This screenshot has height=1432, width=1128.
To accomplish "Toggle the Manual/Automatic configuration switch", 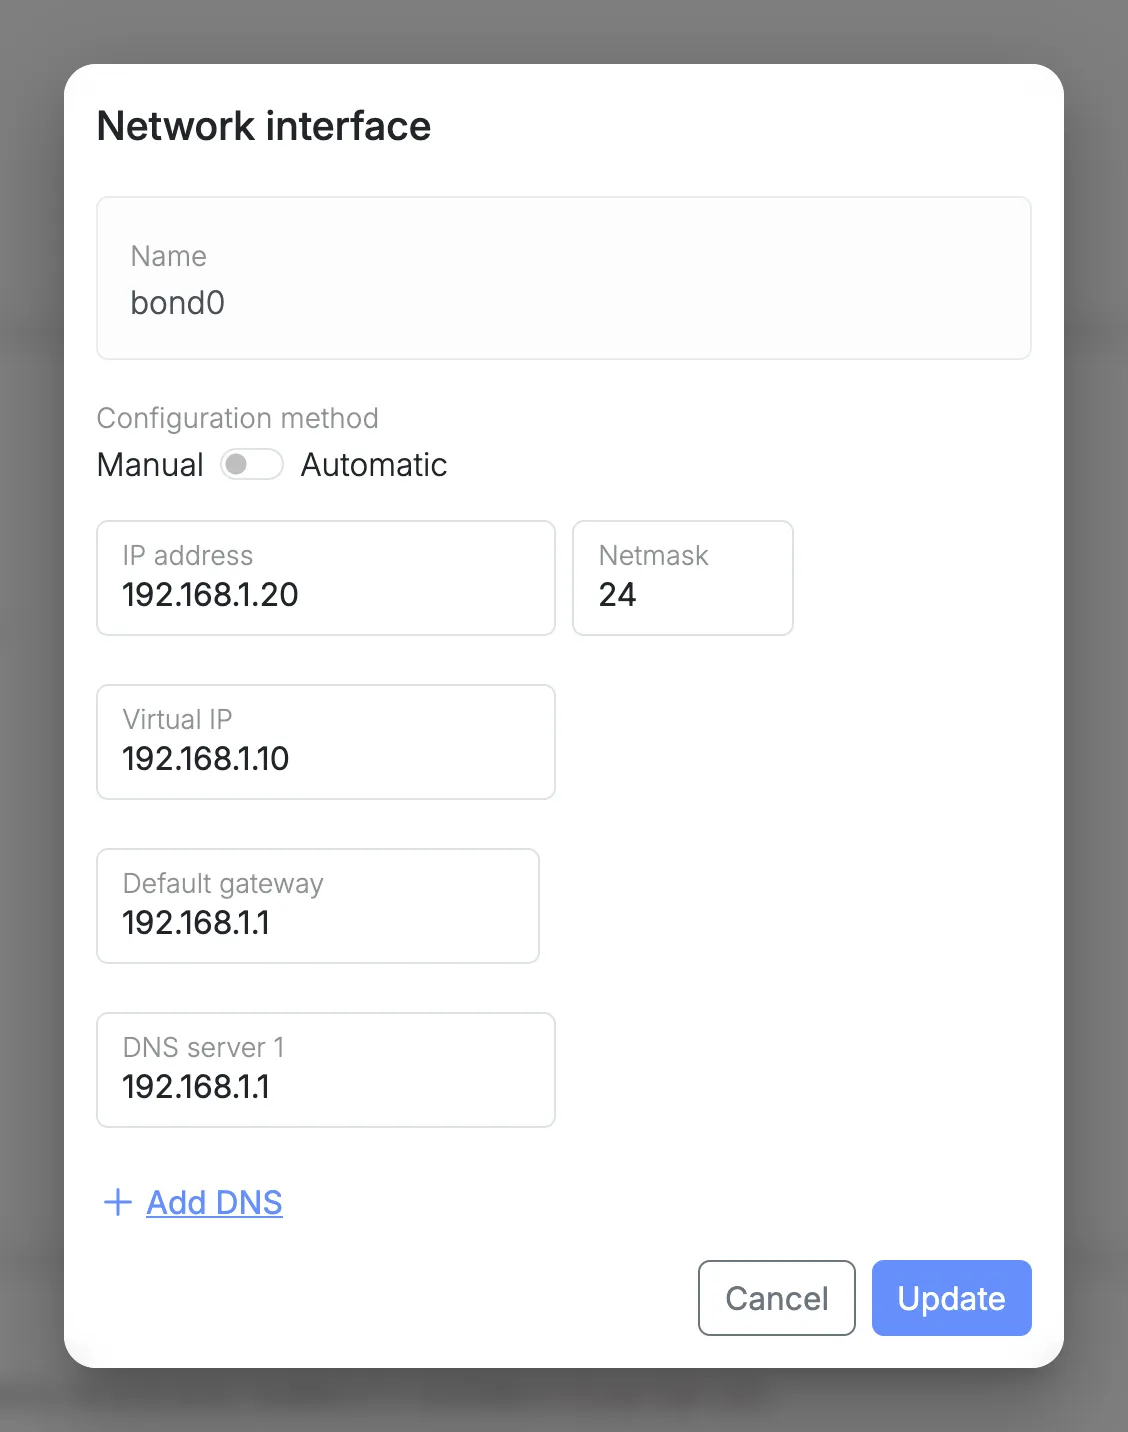I will 252,464.
